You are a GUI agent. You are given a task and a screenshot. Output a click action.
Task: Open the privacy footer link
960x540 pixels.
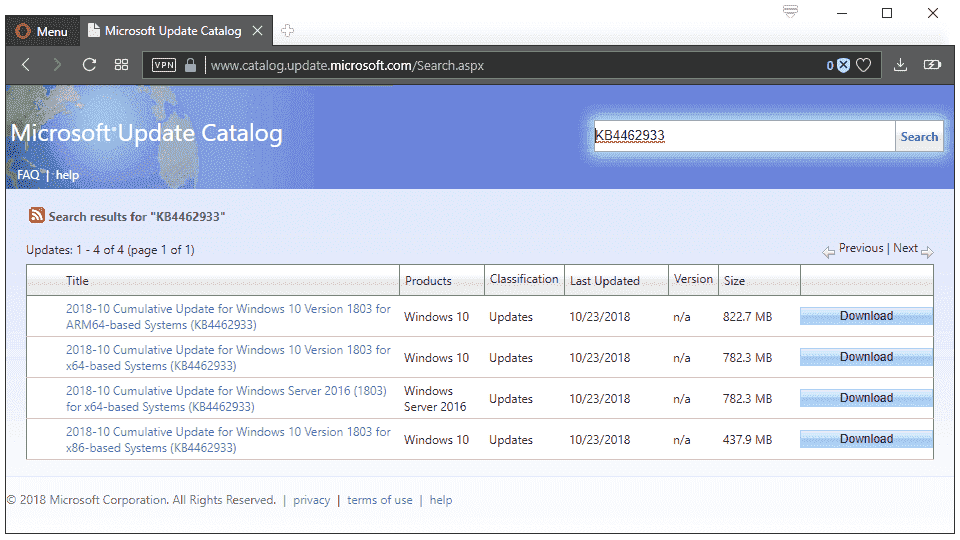coord(311,500)
